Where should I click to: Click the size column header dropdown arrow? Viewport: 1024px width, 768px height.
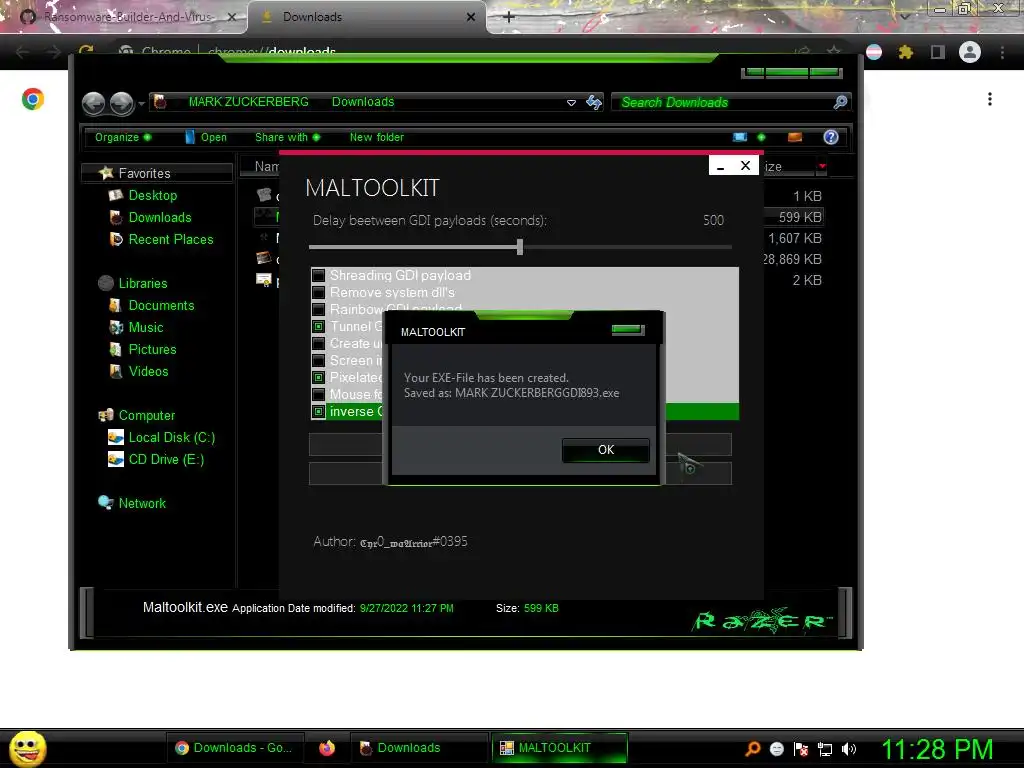pyautogui.click(x=822, y=167)
